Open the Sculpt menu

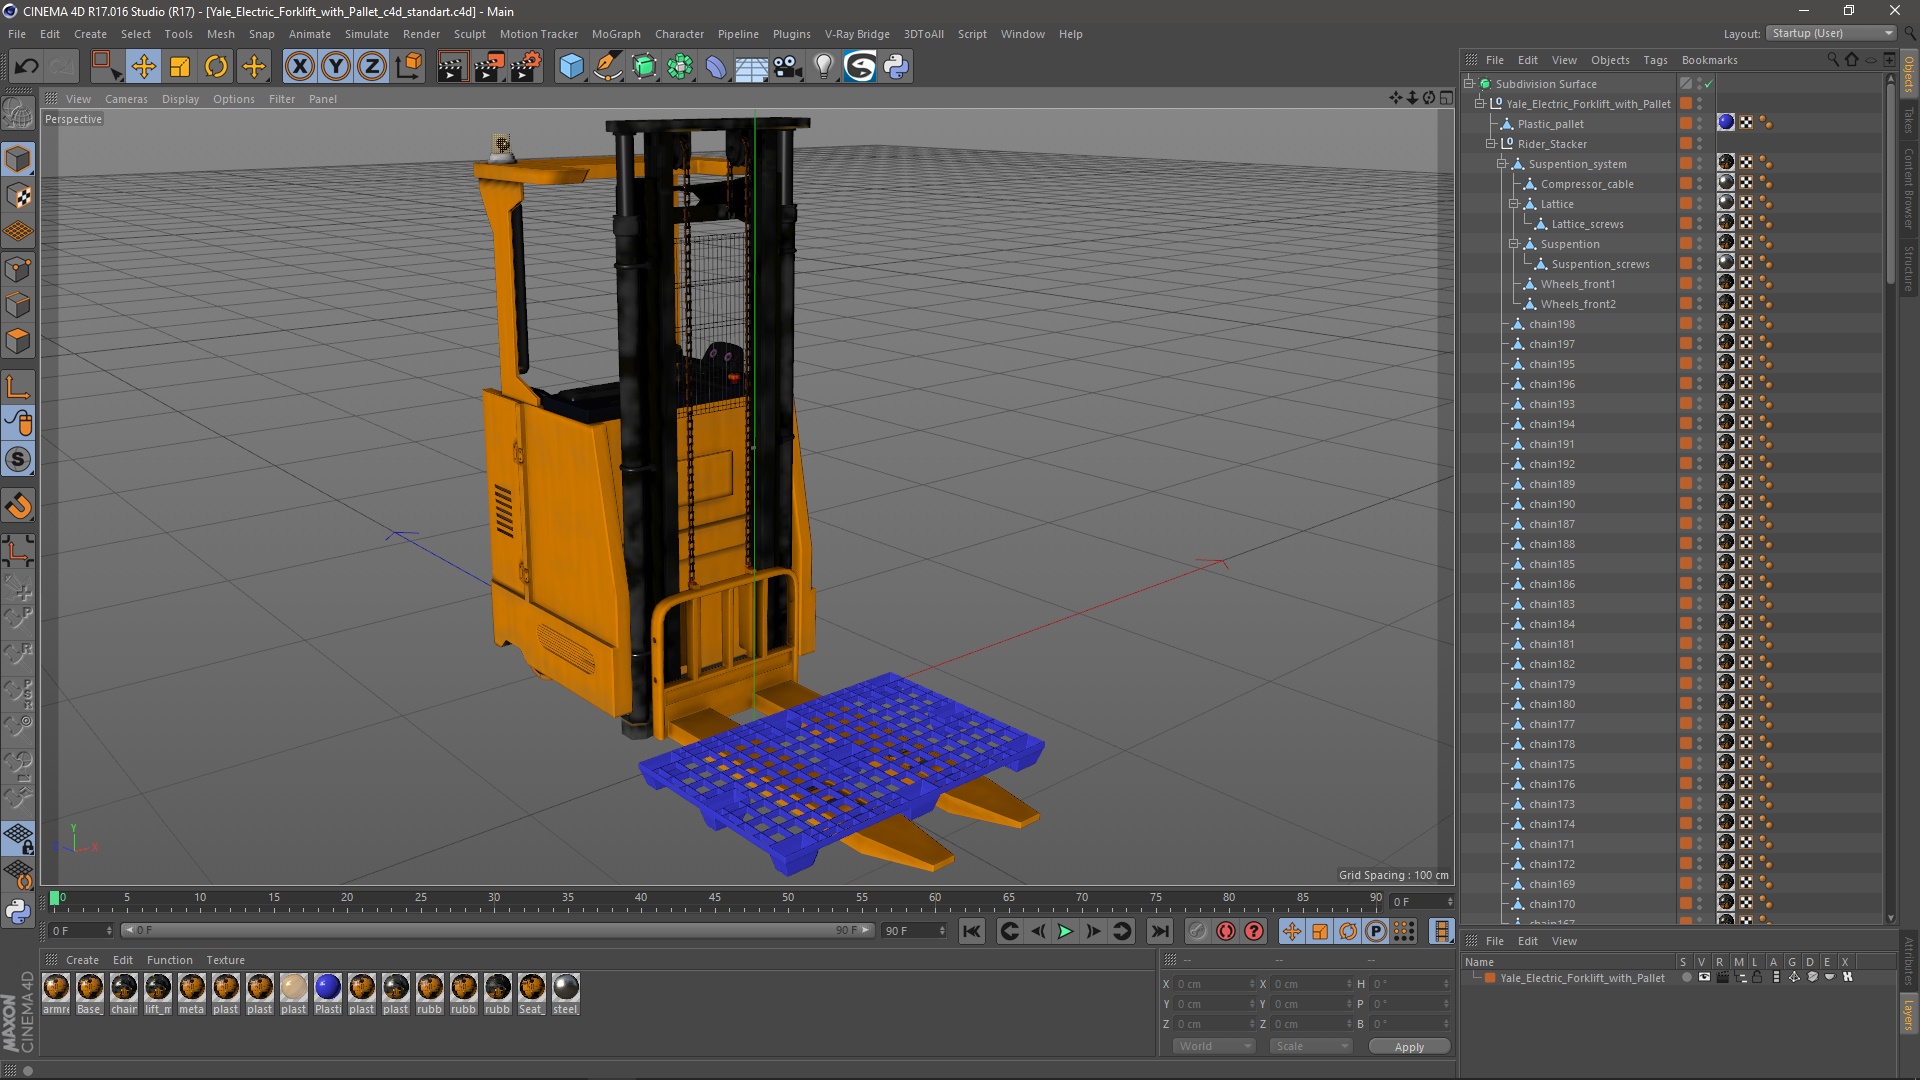coord(469,34)
